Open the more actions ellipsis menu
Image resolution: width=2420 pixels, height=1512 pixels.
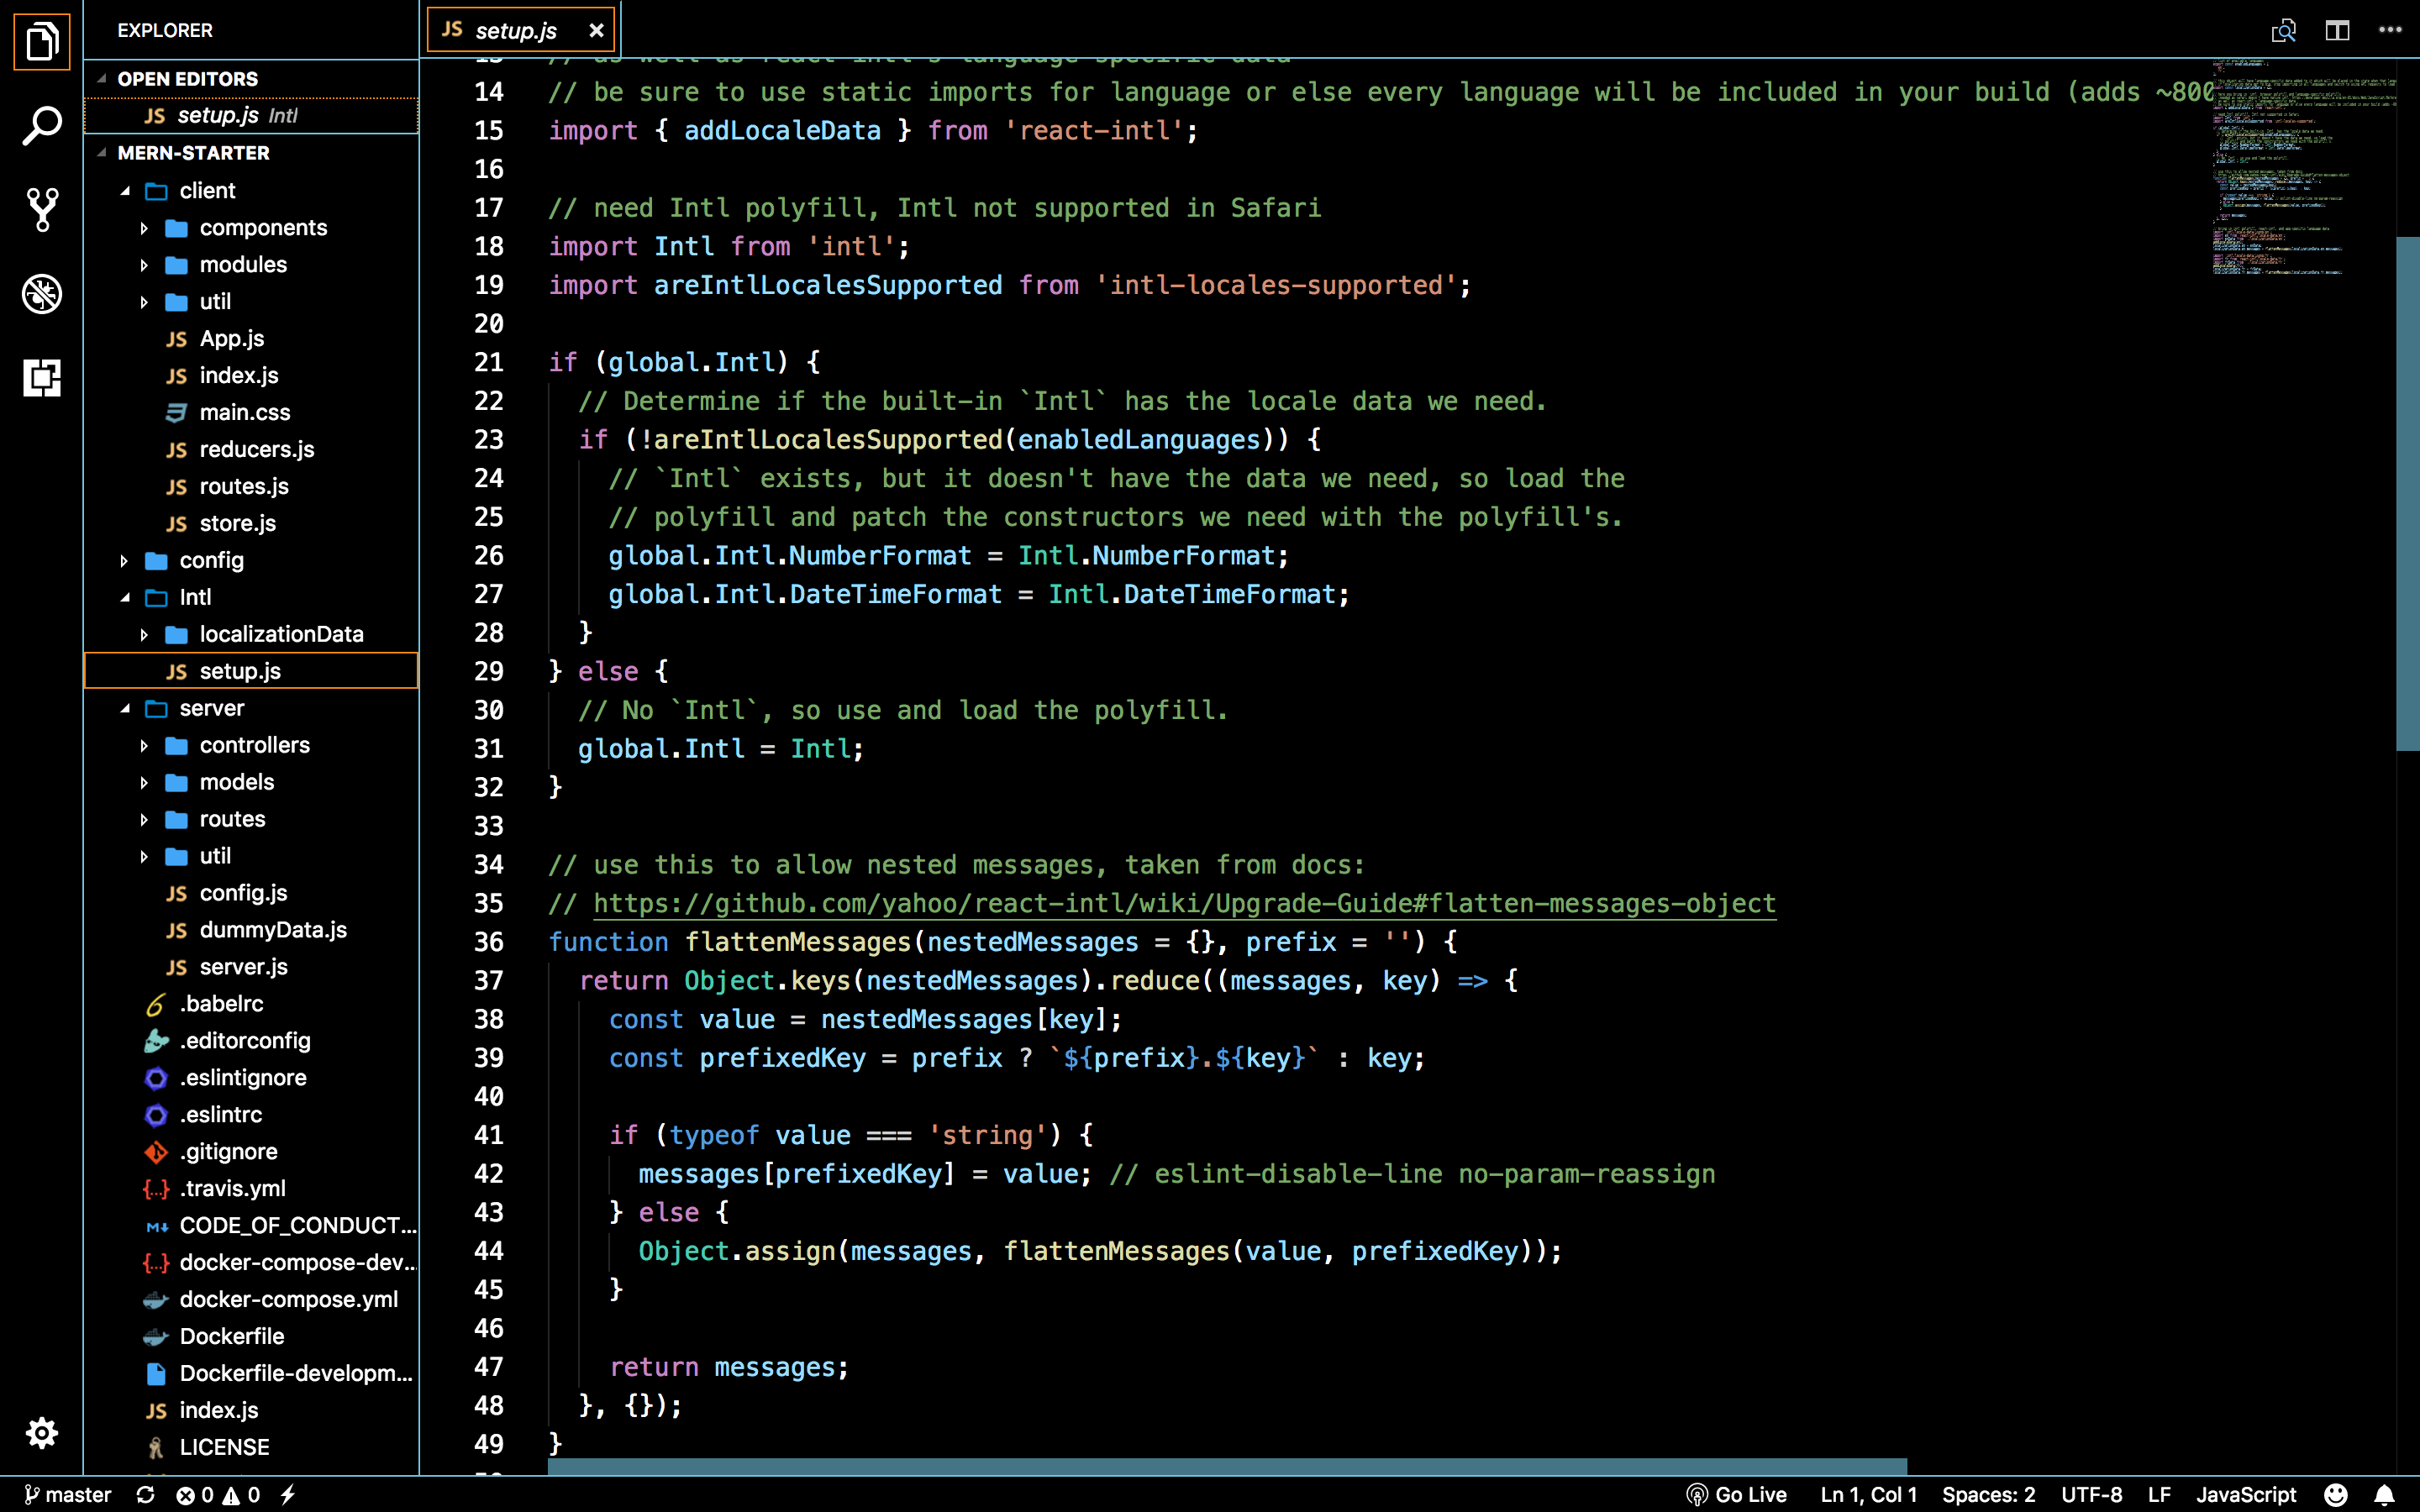[x=2390, y=30]
